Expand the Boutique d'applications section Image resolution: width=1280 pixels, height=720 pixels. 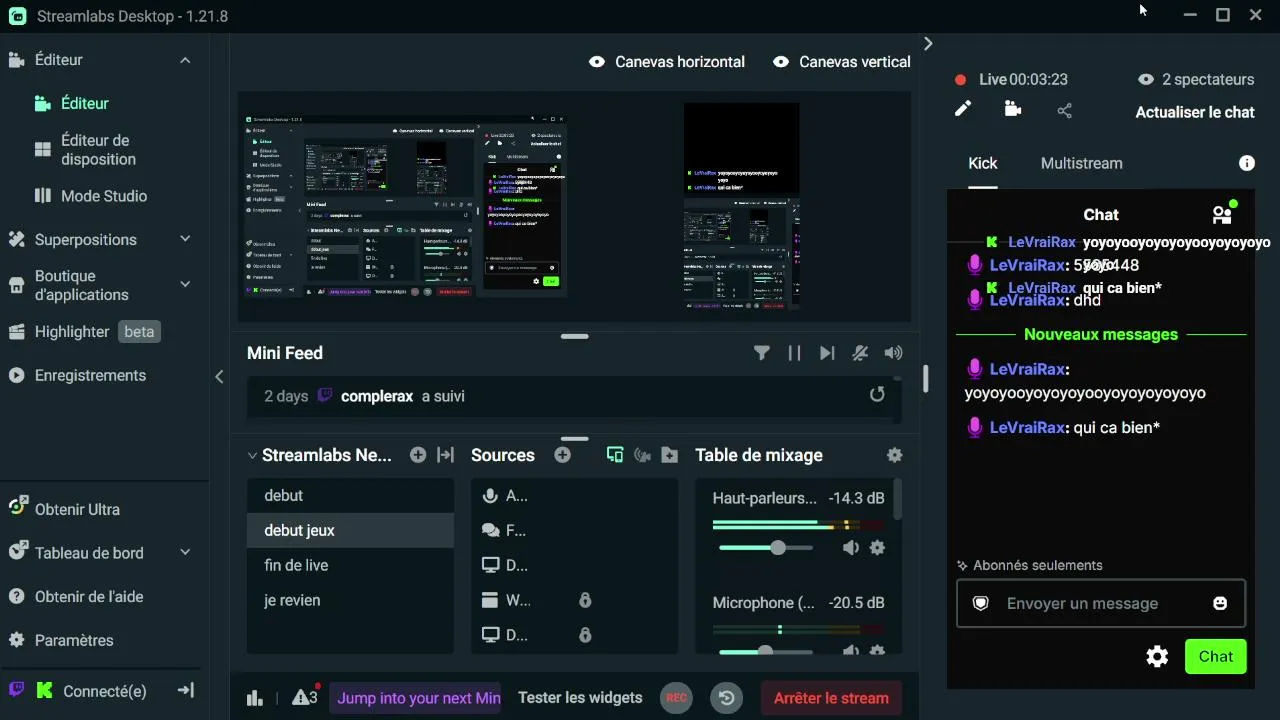[x=185, y=285]
